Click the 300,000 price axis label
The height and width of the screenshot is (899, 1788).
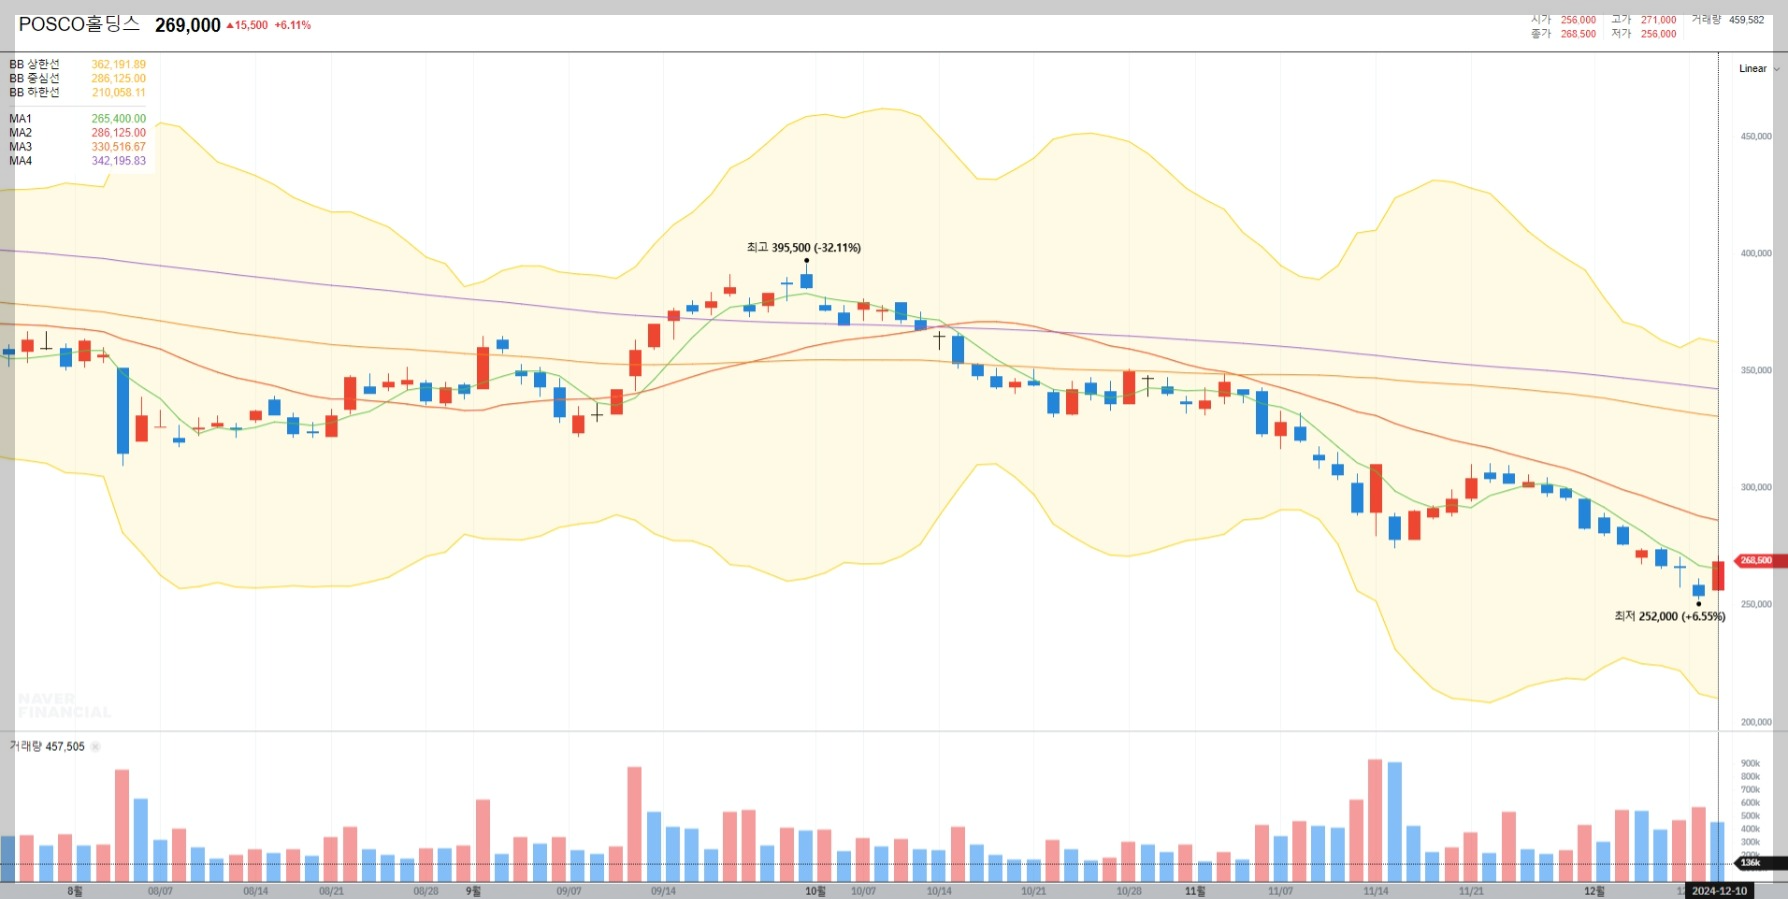click(x=1756, y=488)
